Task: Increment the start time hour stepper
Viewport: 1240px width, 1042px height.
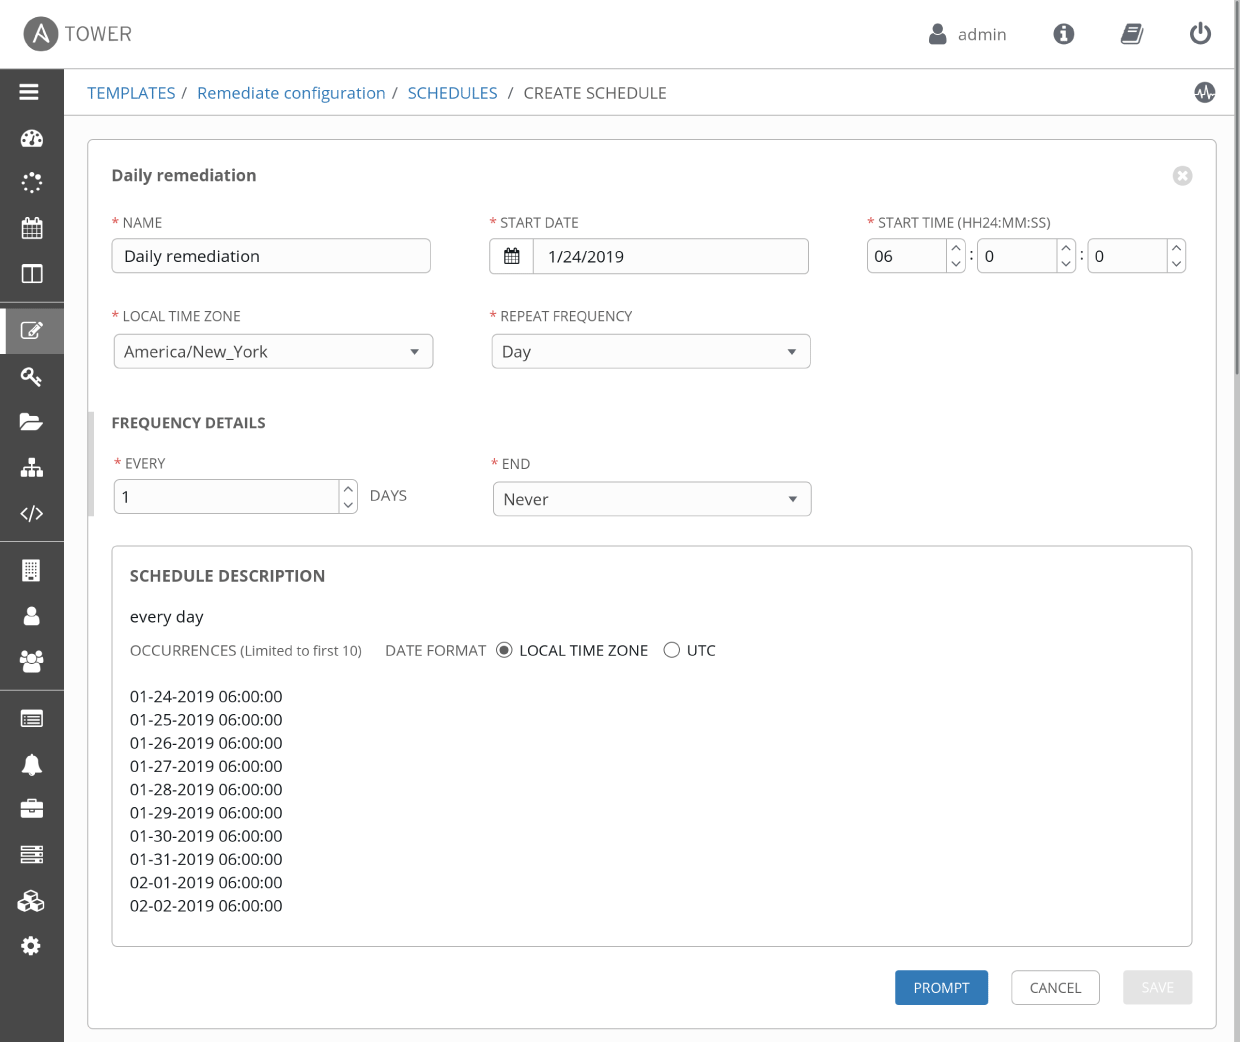Action: pos(956,247)
